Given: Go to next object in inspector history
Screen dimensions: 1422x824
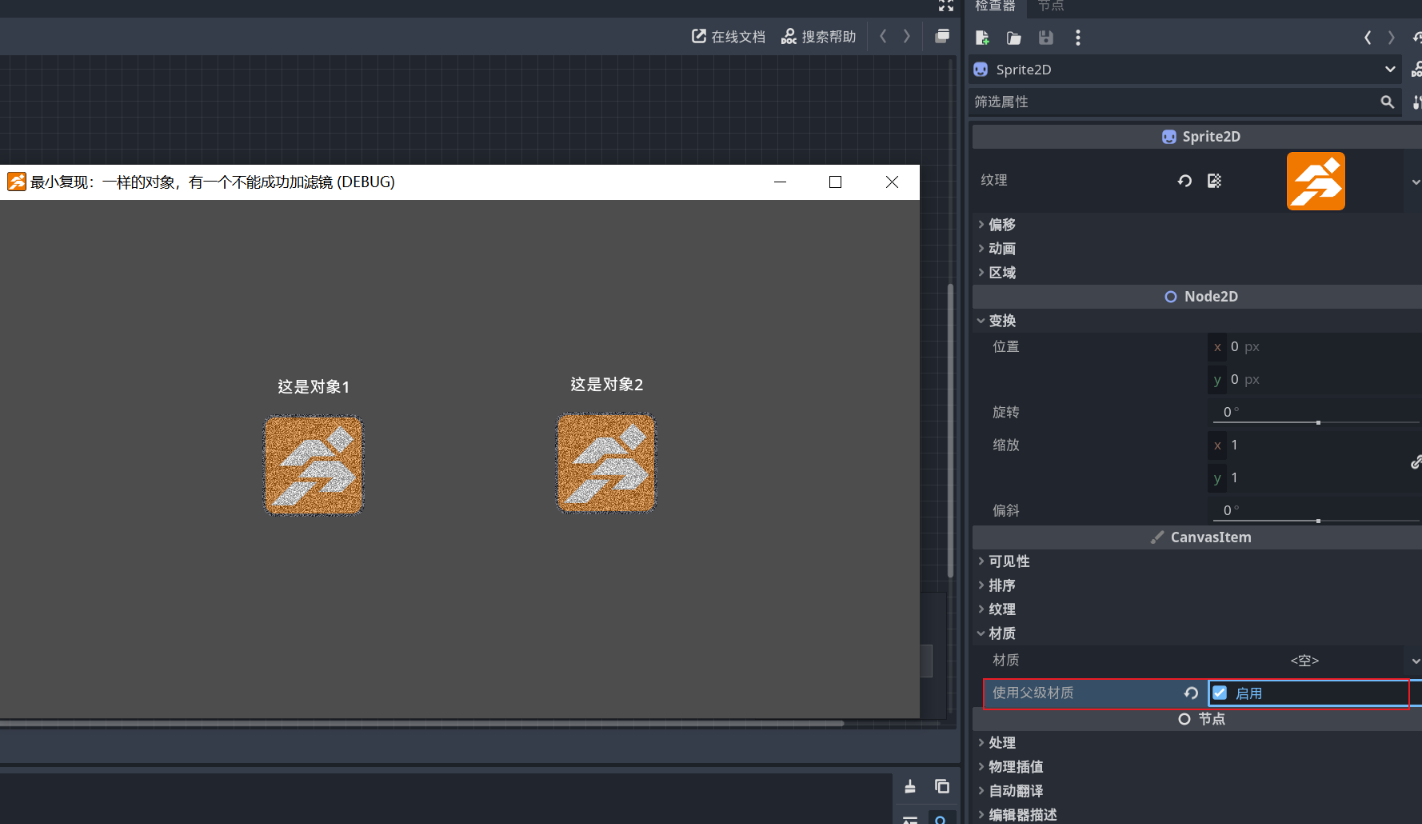Looking at the screenshot, I should point(1391,38).
